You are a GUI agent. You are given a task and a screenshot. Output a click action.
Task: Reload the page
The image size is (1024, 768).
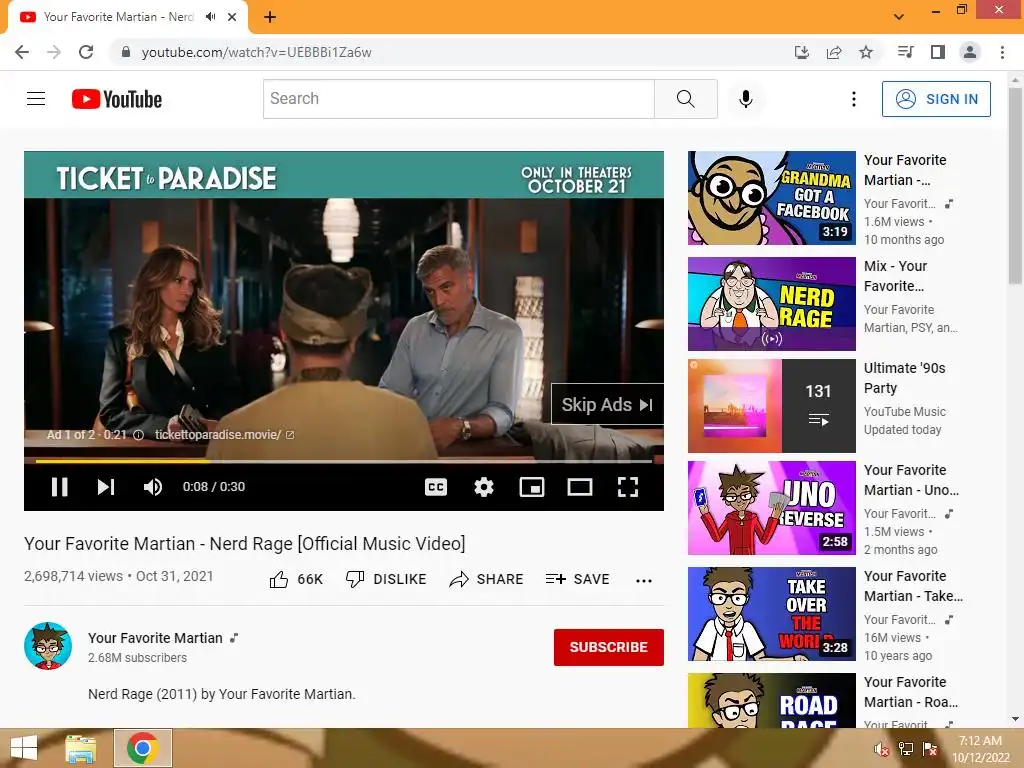point(86,52)
